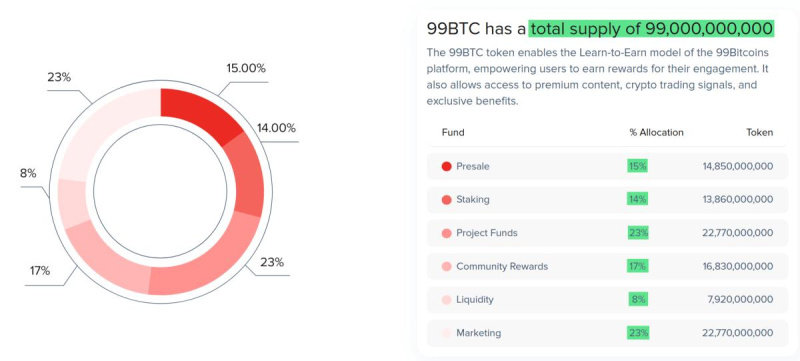Viewport: 800px width, 361px height.
Task: Click the Liquidity legend dot
Action: [x=446, y=300]
